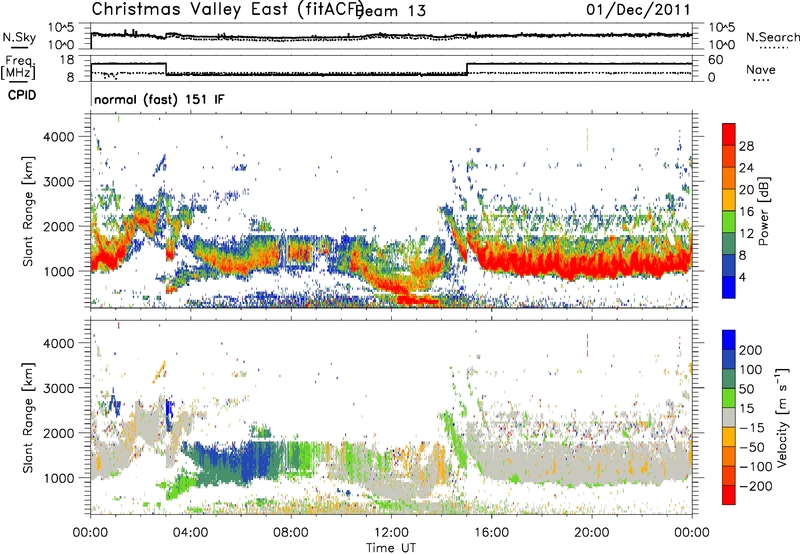Click the '28' power colorbar label

point(746,146)
